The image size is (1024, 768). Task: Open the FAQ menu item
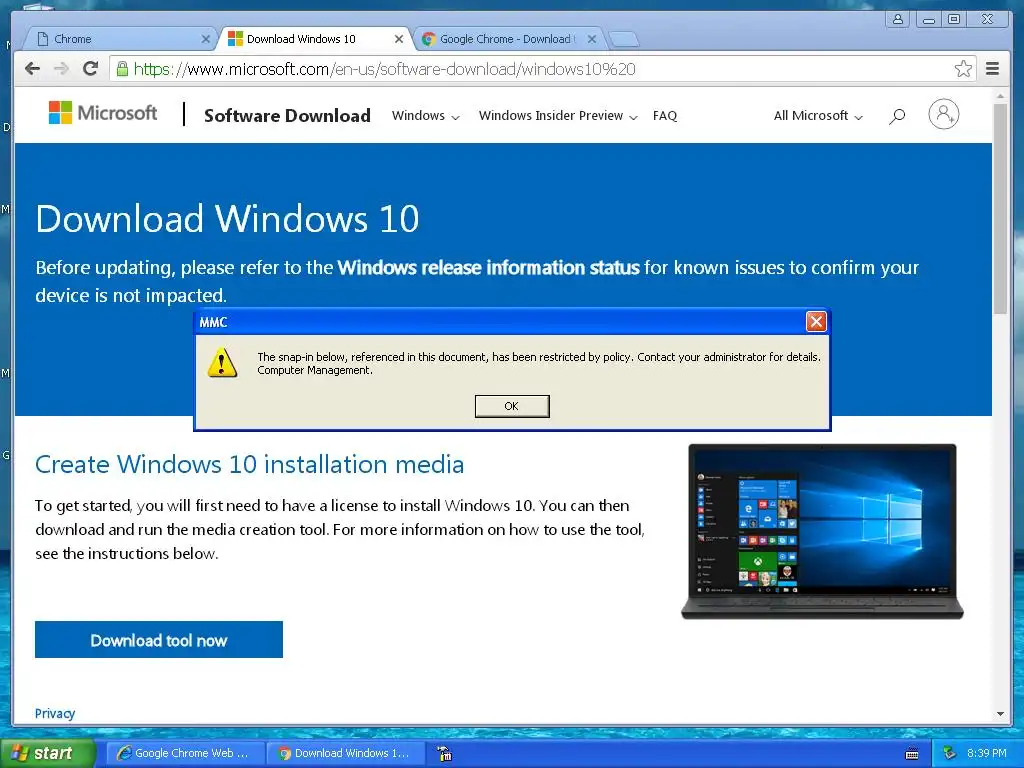665,116
